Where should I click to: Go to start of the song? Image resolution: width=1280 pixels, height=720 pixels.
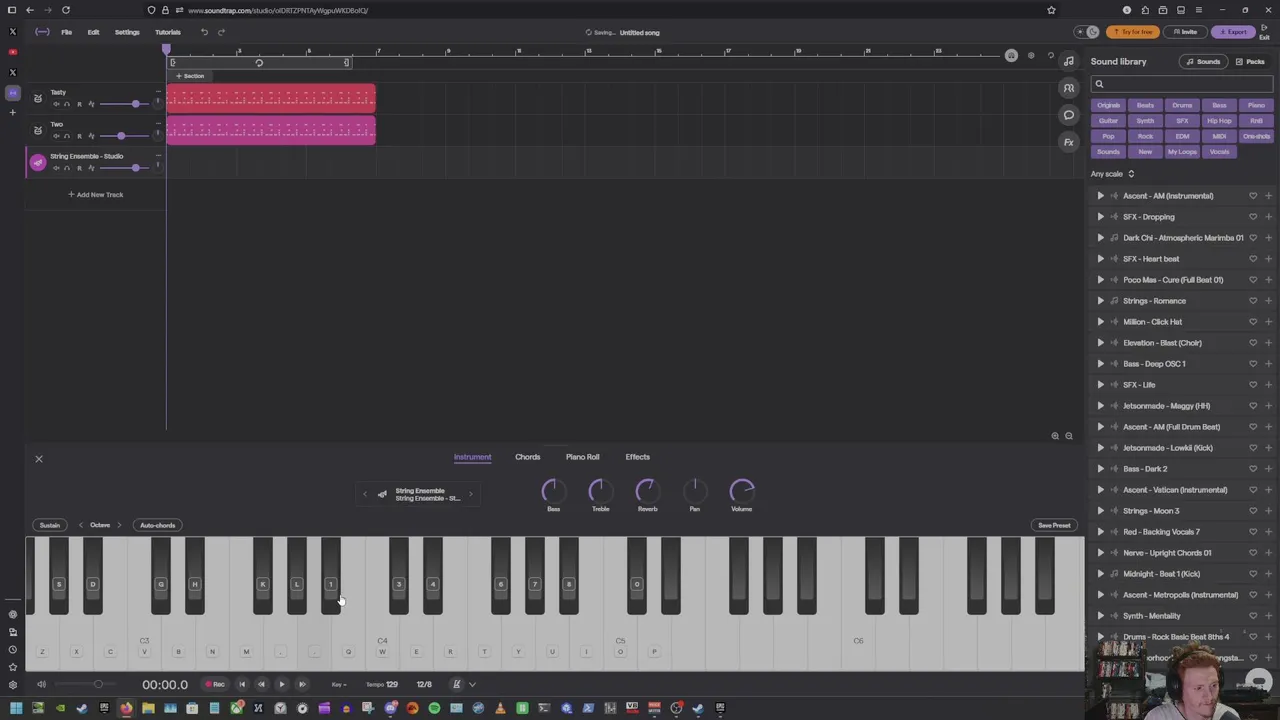click(x=242, y=684)
